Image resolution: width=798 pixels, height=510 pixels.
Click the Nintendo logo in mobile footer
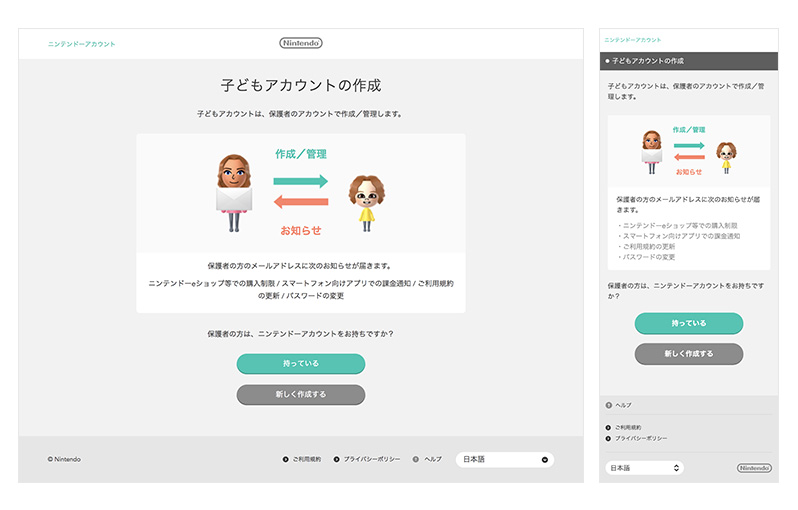coord(754,468)
